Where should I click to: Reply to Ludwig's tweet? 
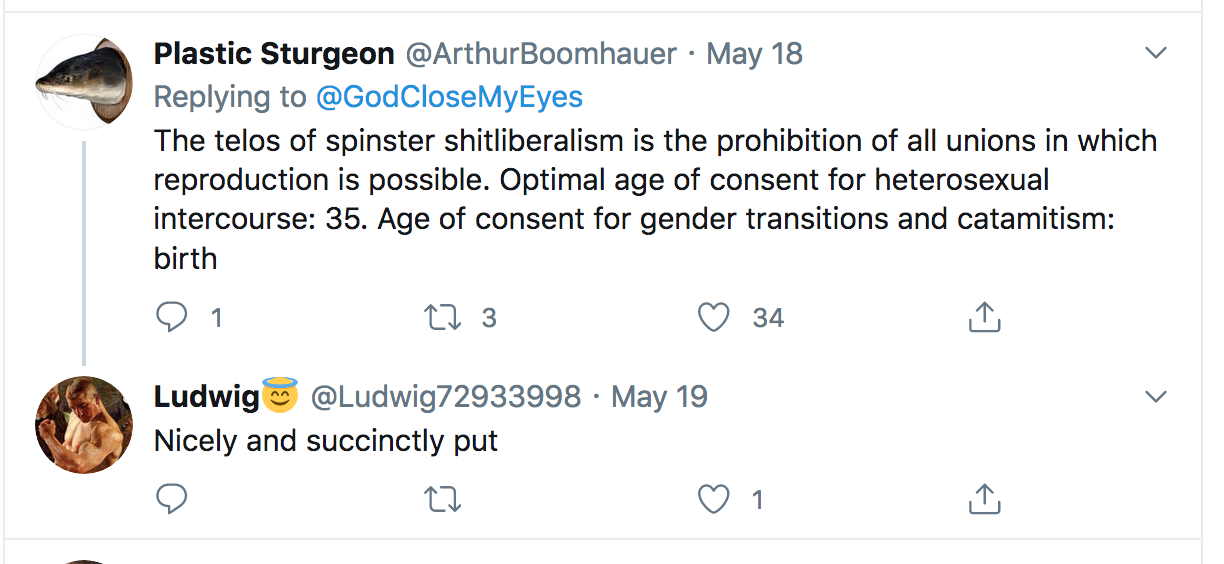(173, 498)
